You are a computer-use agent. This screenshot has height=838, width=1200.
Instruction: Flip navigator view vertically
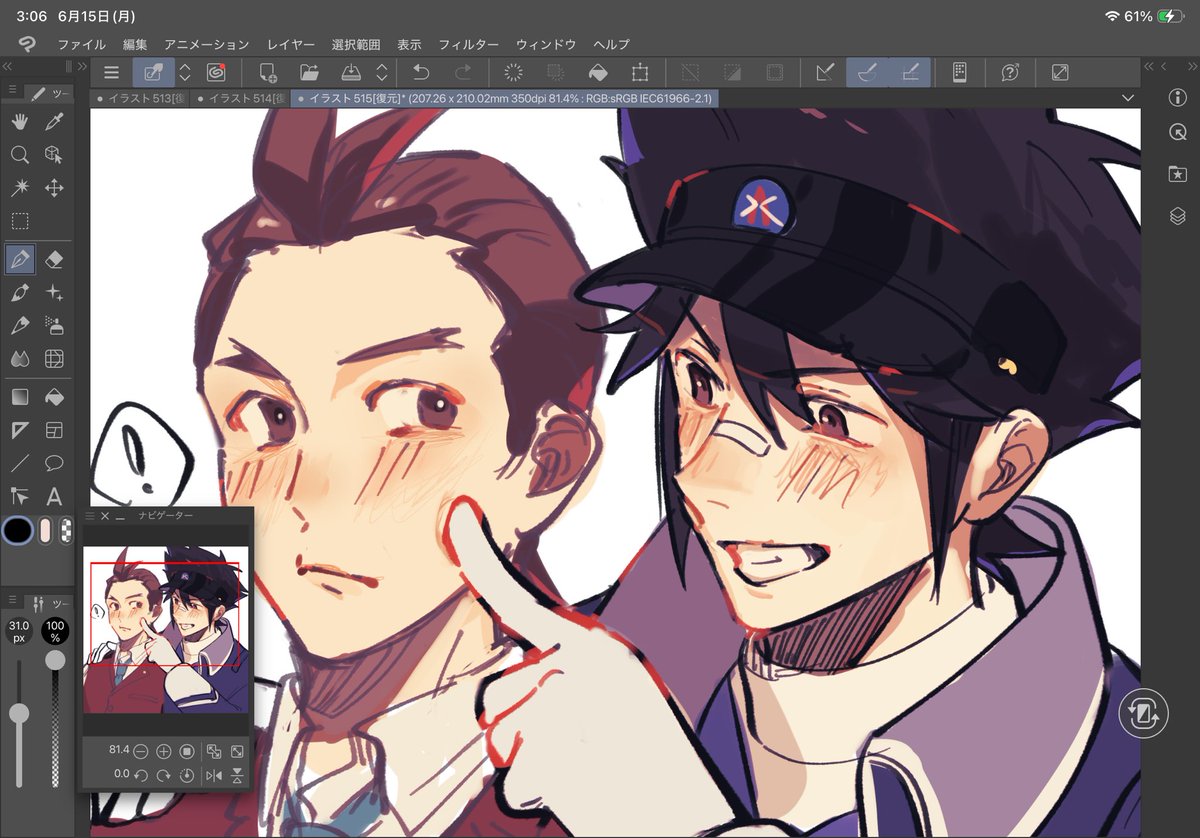tap(237, 775)
